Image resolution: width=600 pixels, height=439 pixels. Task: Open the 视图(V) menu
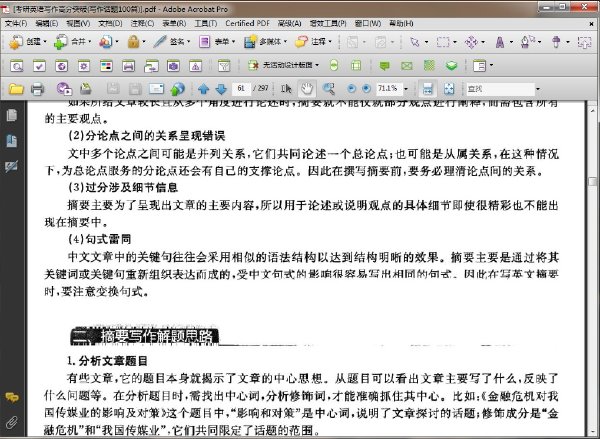tap(78, 24)
